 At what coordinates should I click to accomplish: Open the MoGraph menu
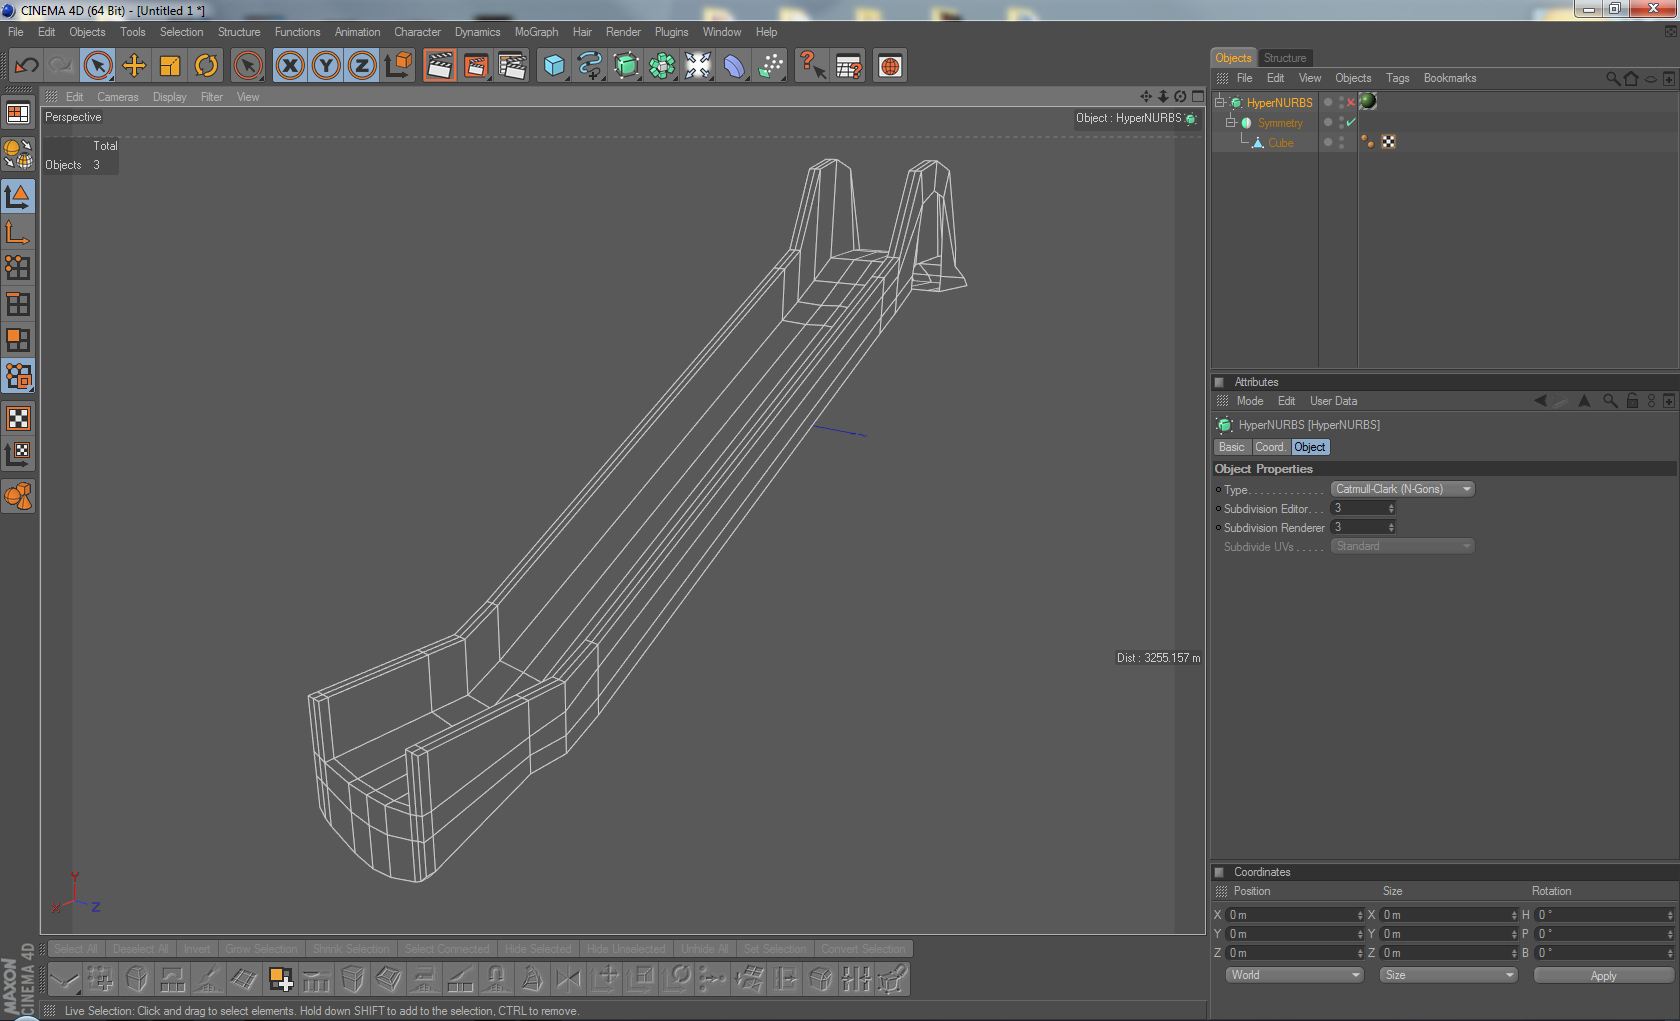pos(536,32)
